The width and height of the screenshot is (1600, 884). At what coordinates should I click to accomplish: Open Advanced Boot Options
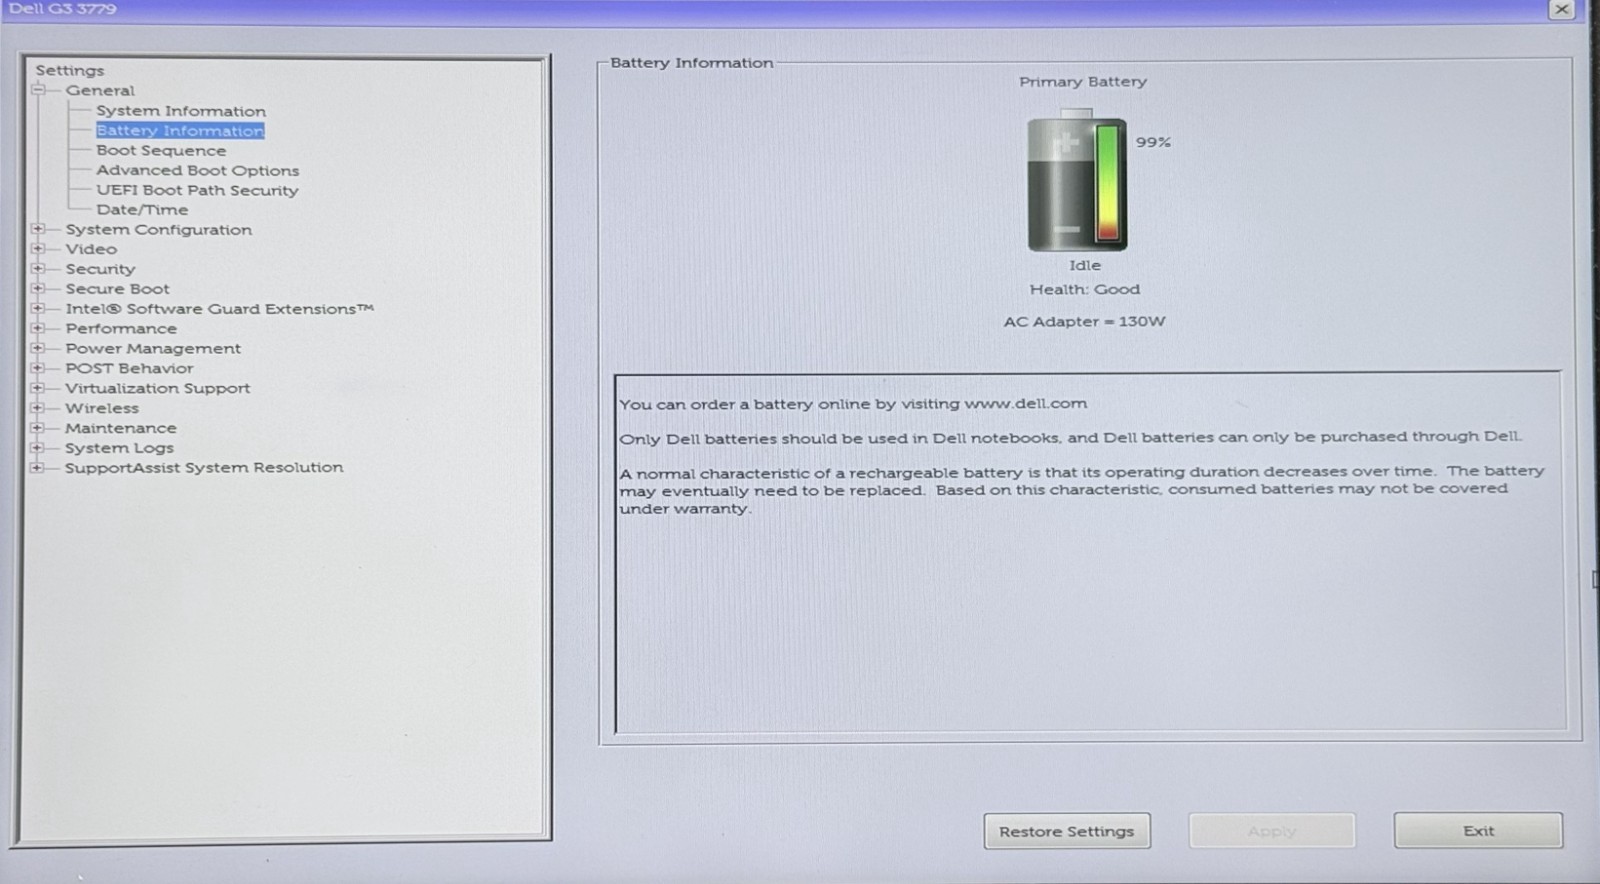coord(197,170)
